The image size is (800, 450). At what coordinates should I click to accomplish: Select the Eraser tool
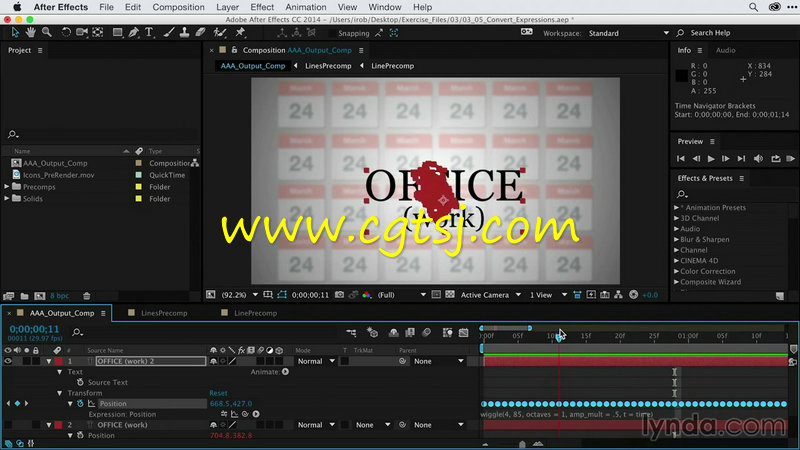click(x=201, y=33)
